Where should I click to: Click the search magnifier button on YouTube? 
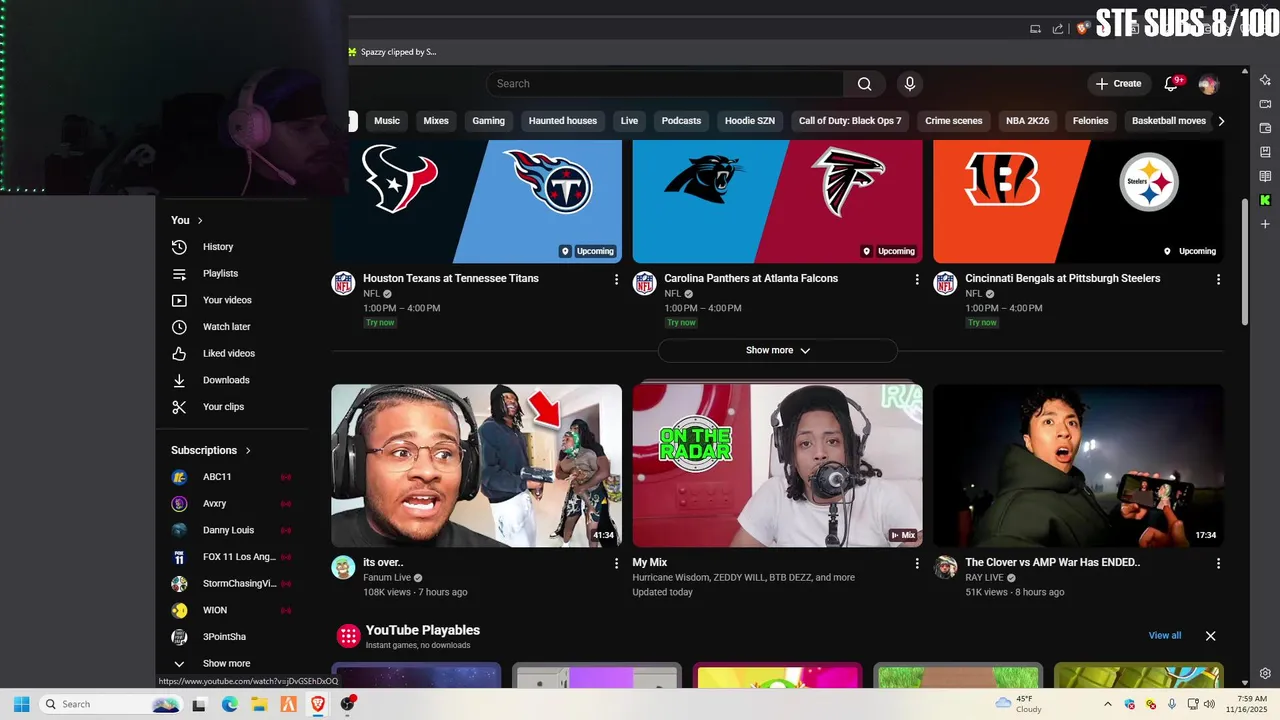click(x=865, y=84)
